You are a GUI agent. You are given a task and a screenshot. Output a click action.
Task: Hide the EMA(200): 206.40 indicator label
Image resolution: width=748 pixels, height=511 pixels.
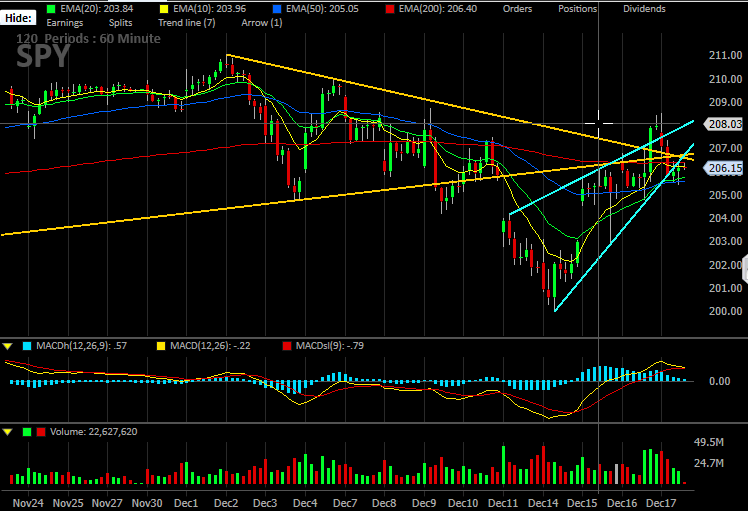point(437,9)
